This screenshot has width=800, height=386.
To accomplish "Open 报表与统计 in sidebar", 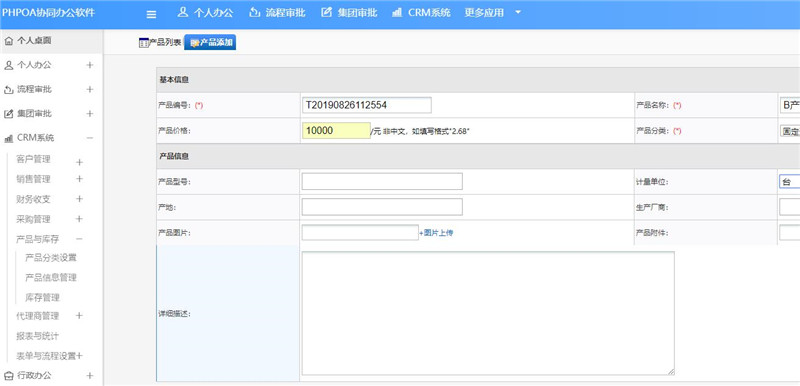I will [38, 336].
